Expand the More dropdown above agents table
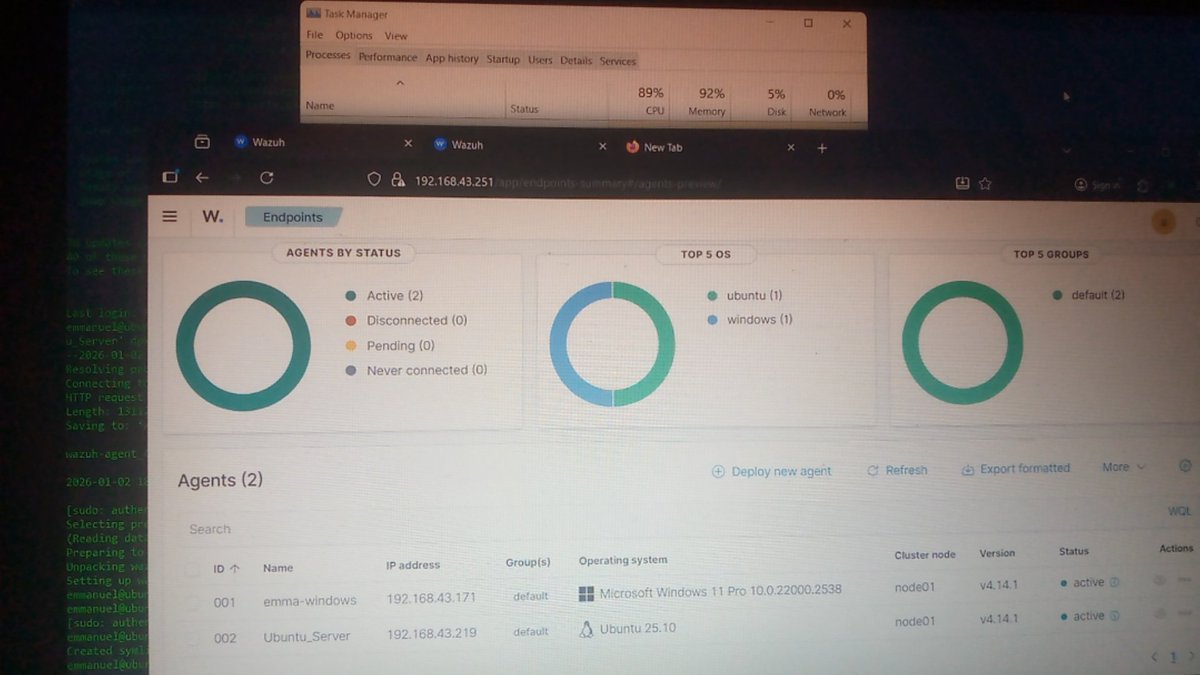Viewport: 1200px width, 675px height. pyautogui.click(x=1123, y=467)
